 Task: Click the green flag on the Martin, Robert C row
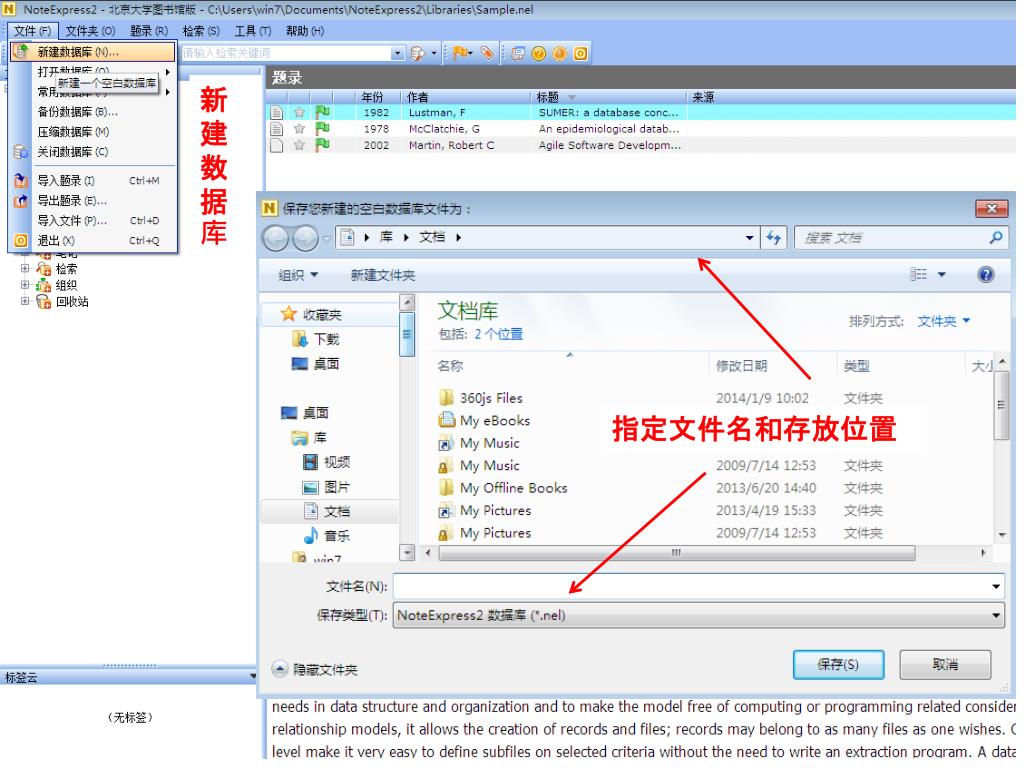coord(323,145)
